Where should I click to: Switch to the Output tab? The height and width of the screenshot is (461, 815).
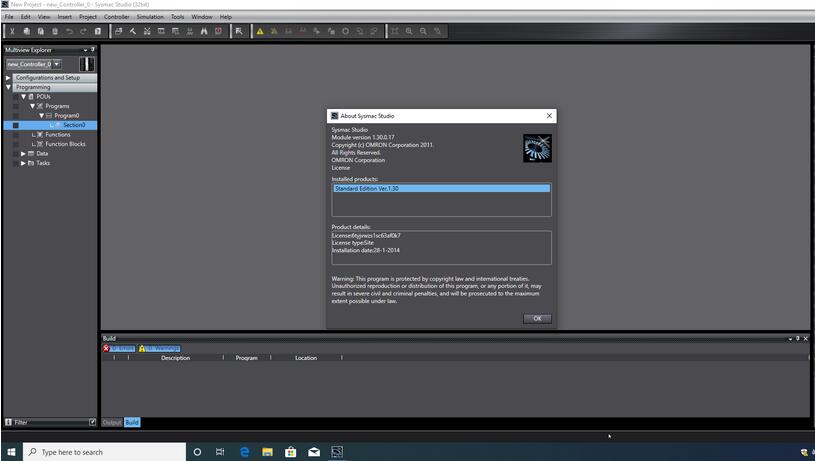point(112,422)
